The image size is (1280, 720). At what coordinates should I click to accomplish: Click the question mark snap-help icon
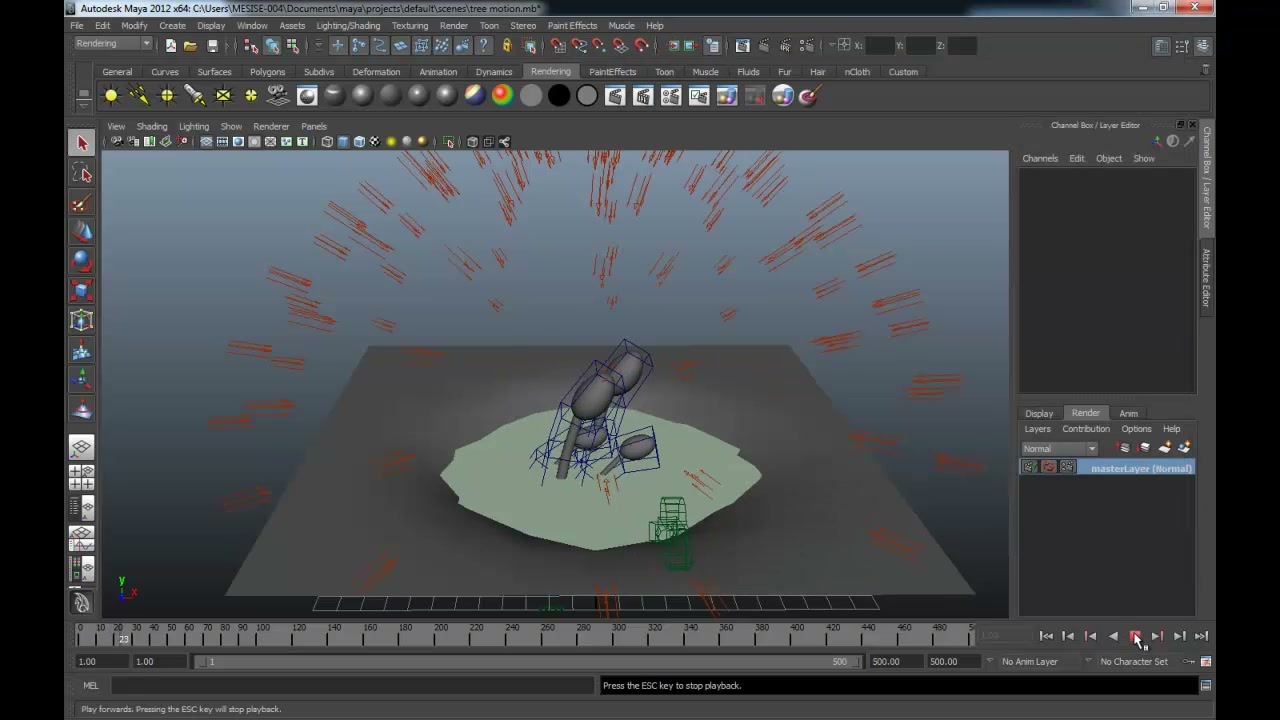(484, 45)
